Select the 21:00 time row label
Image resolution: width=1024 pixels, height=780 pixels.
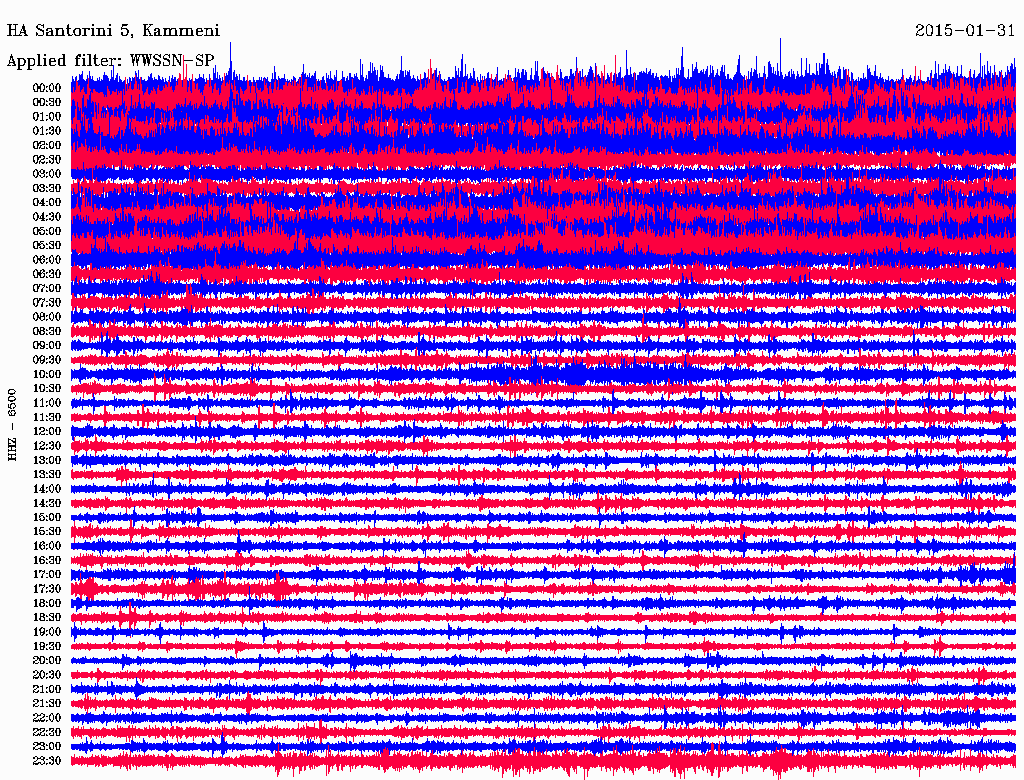47,689
